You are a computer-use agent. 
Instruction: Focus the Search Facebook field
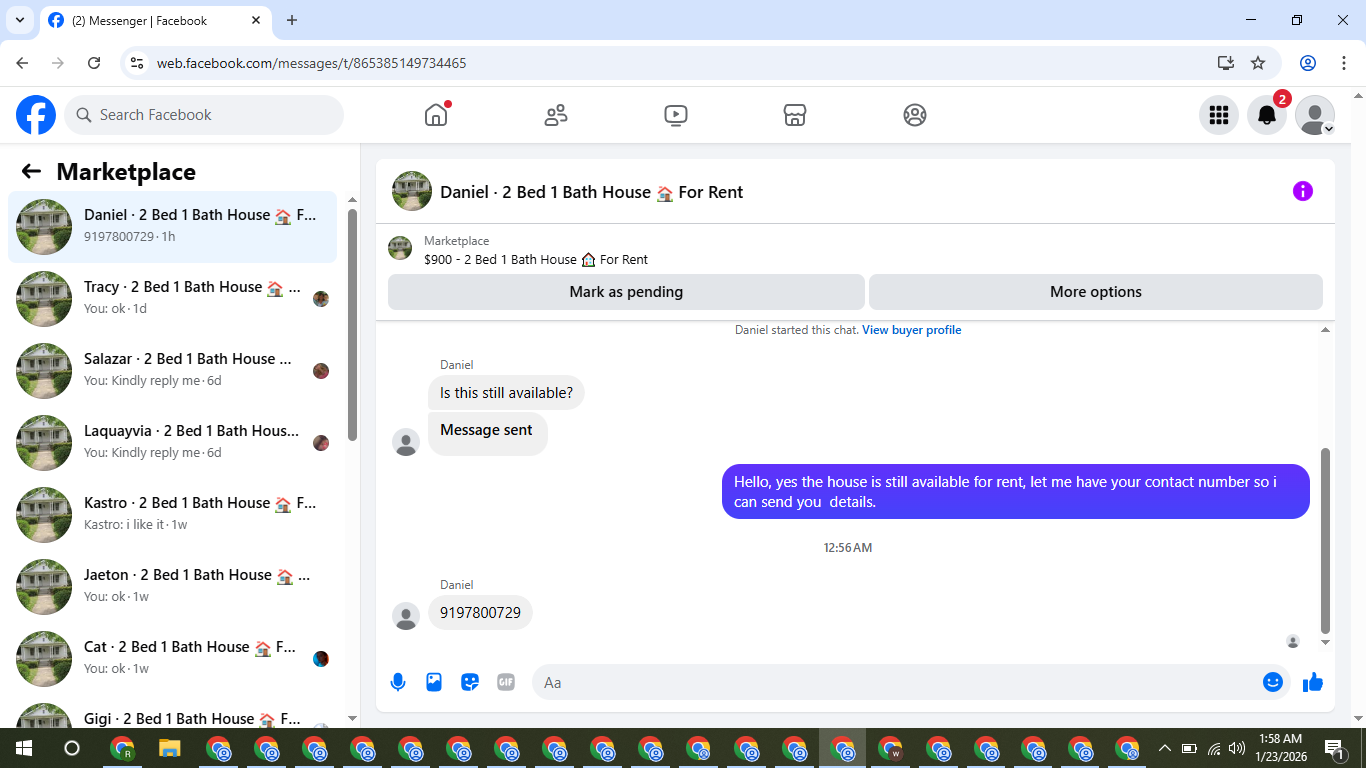[204, 115]
